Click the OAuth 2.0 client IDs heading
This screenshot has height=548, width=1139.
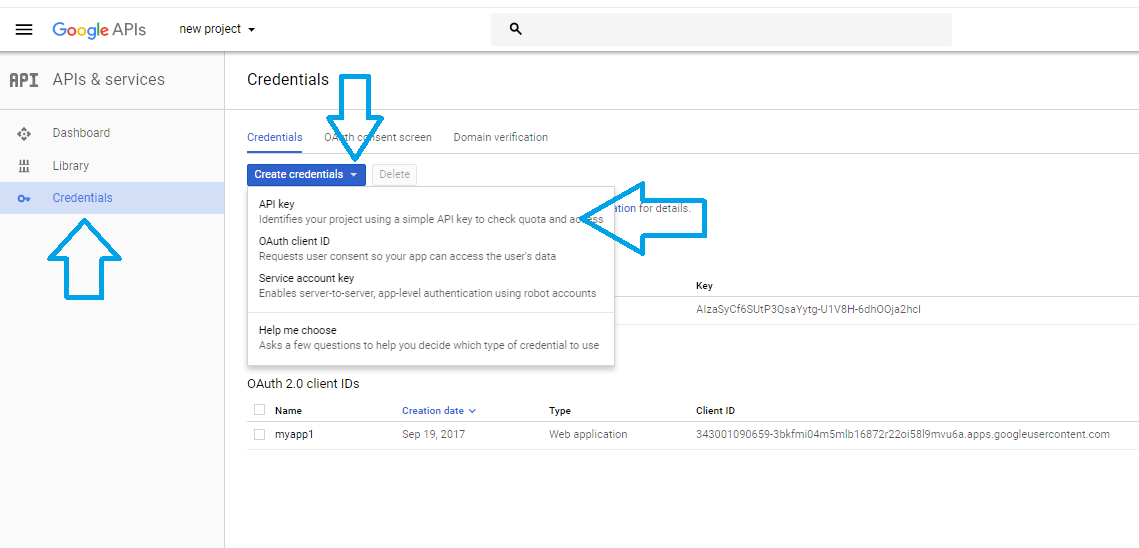coord(303,383)
